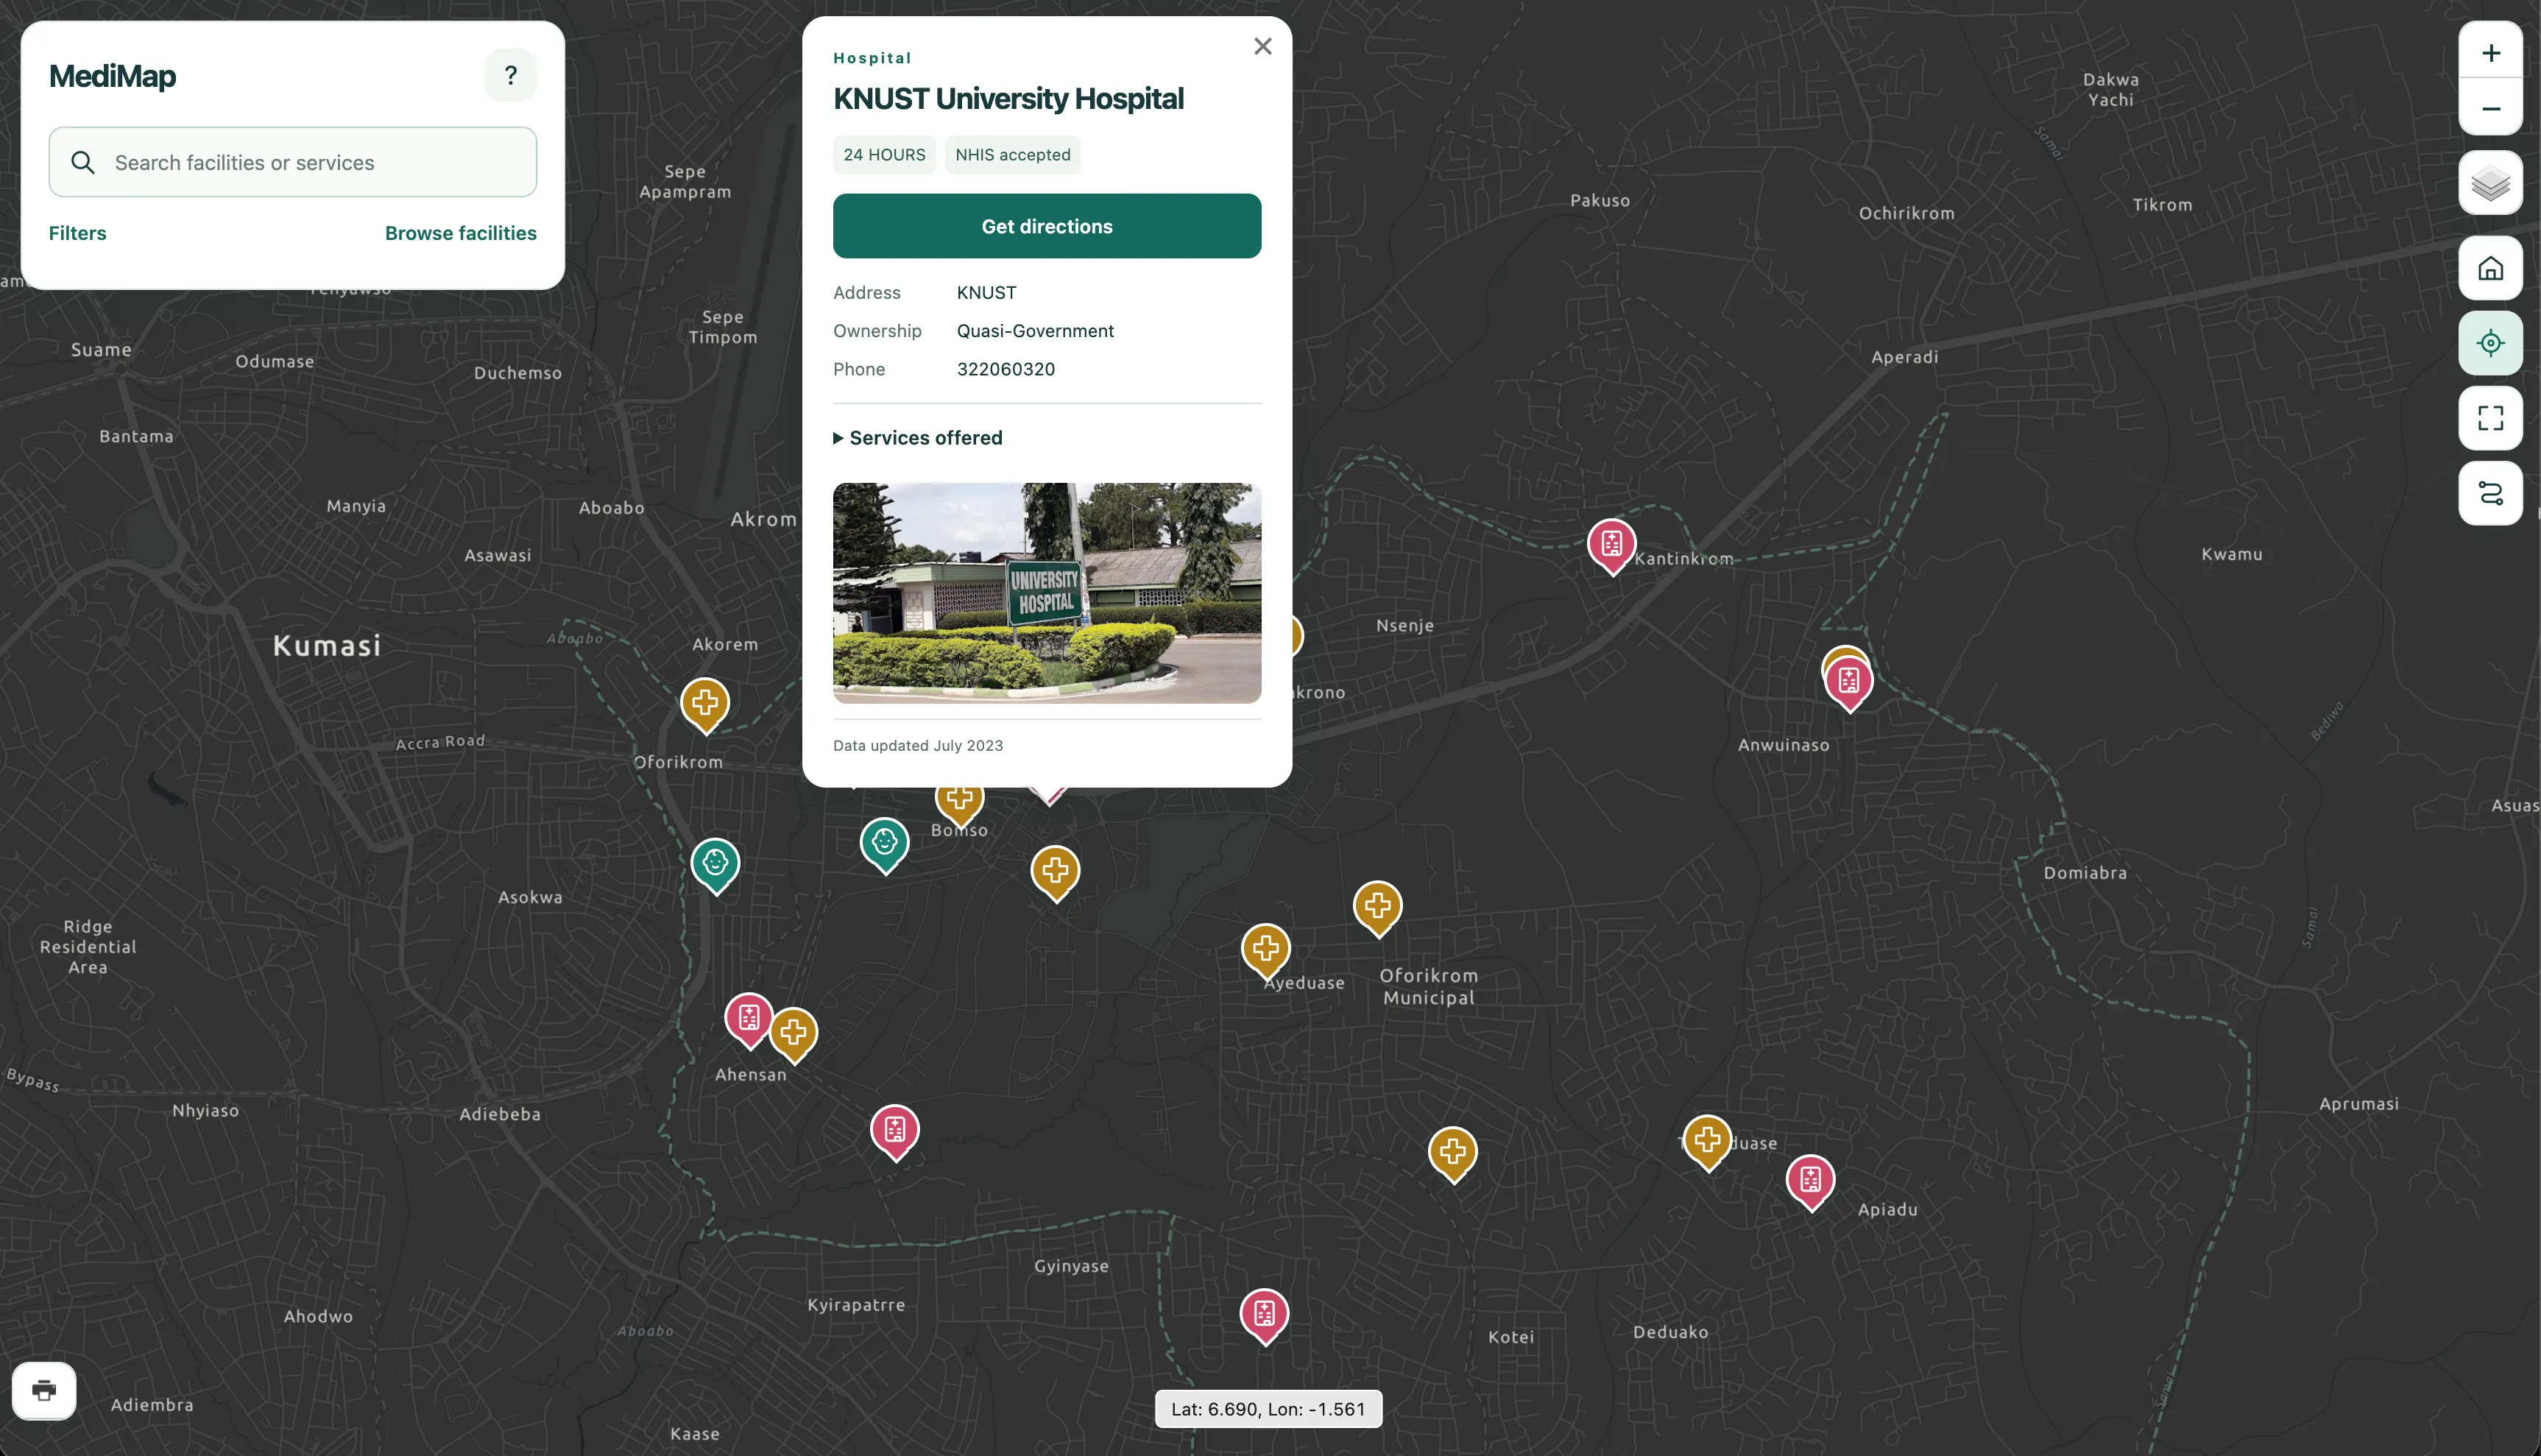Click the coordinates readout Lat: 6.690
This screenshot has height=1456, width=2541.
[1268, 1409]
